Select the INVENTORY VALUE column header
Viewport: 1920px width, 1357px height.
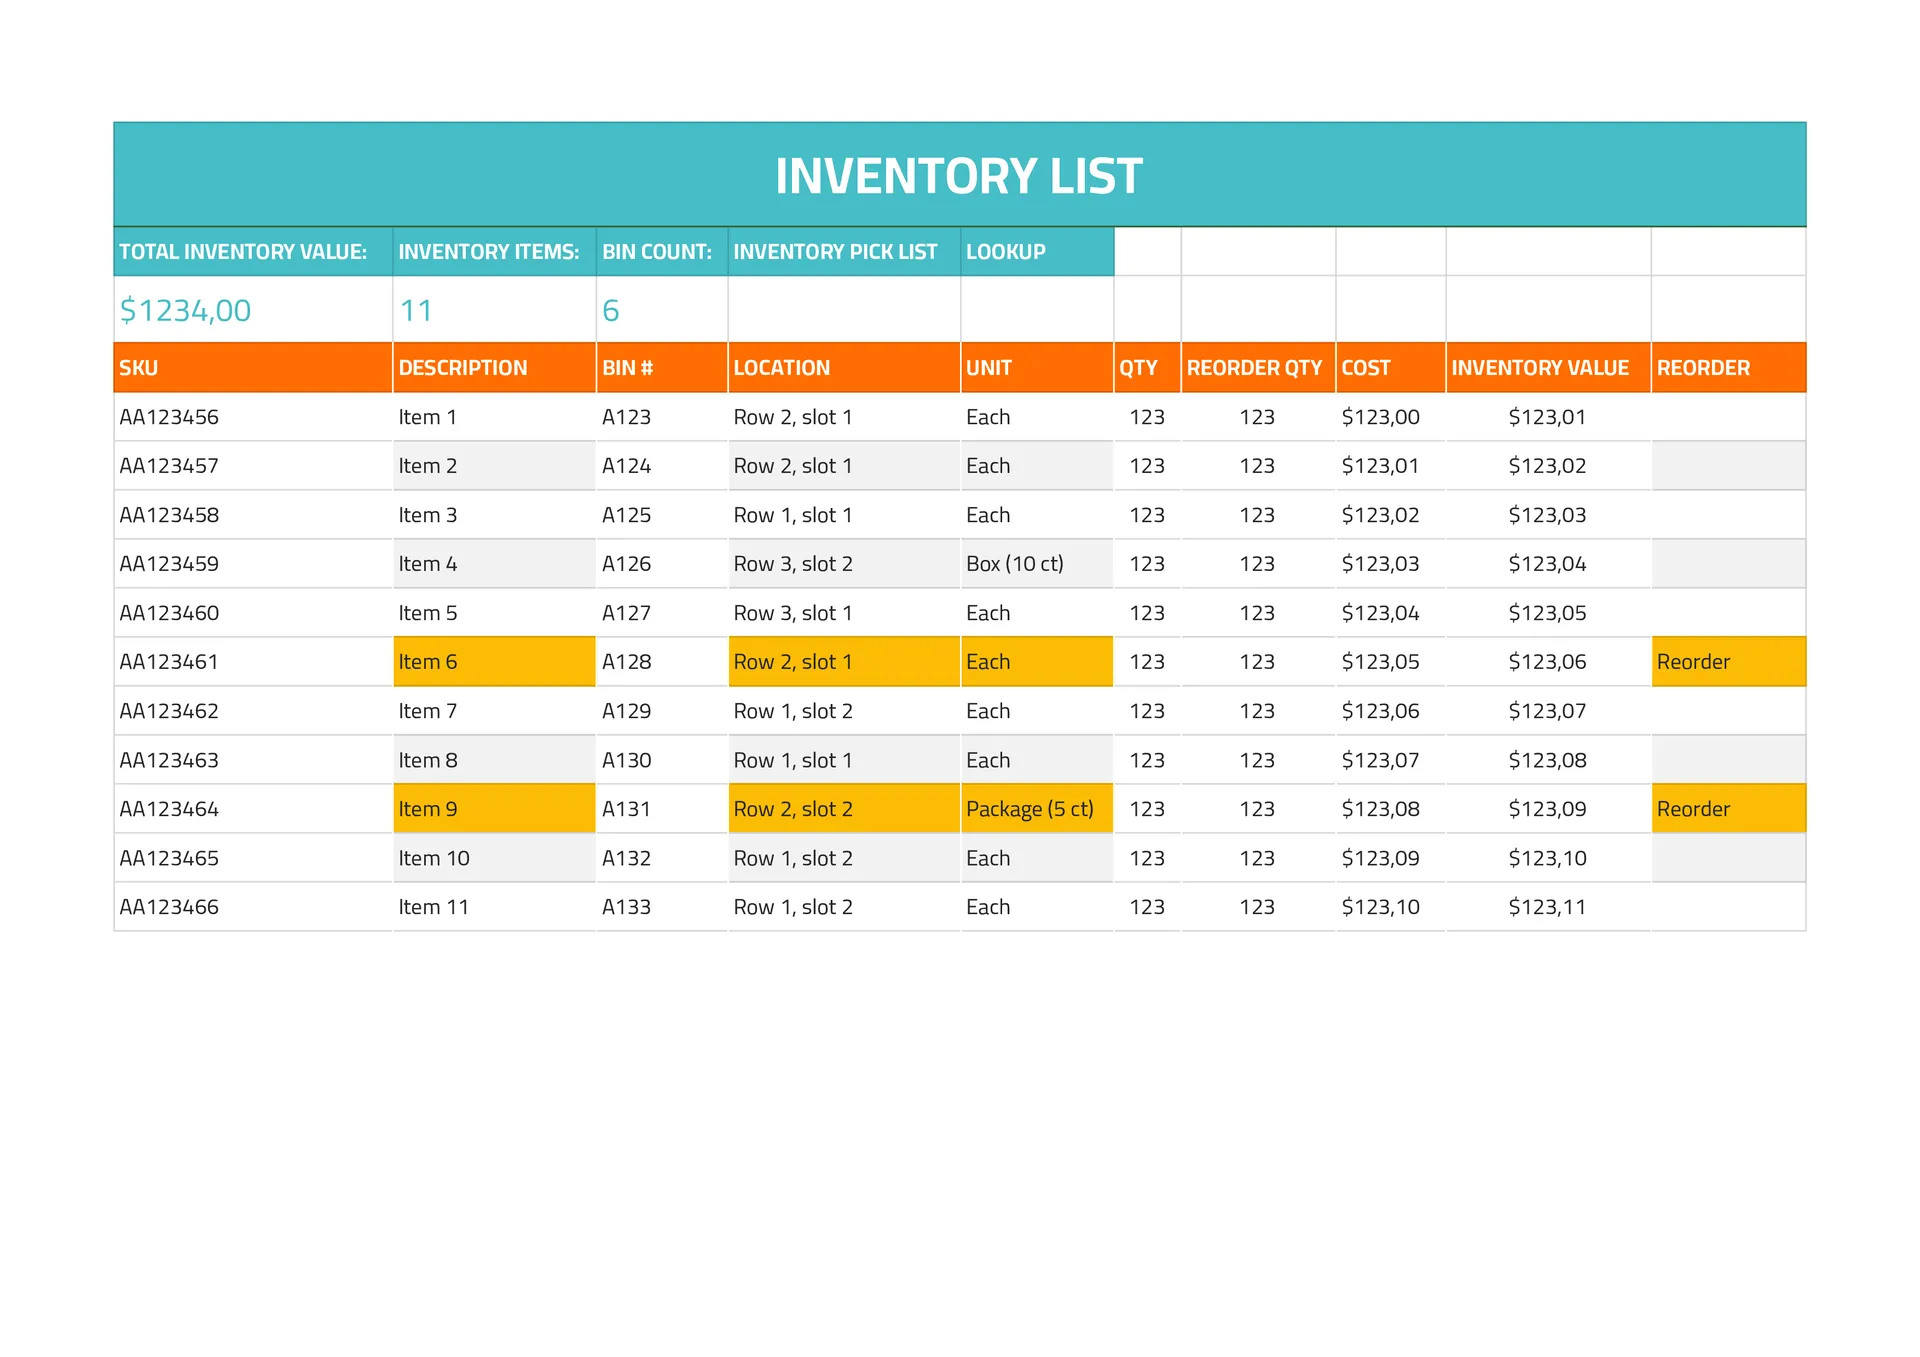(1540, 368)
